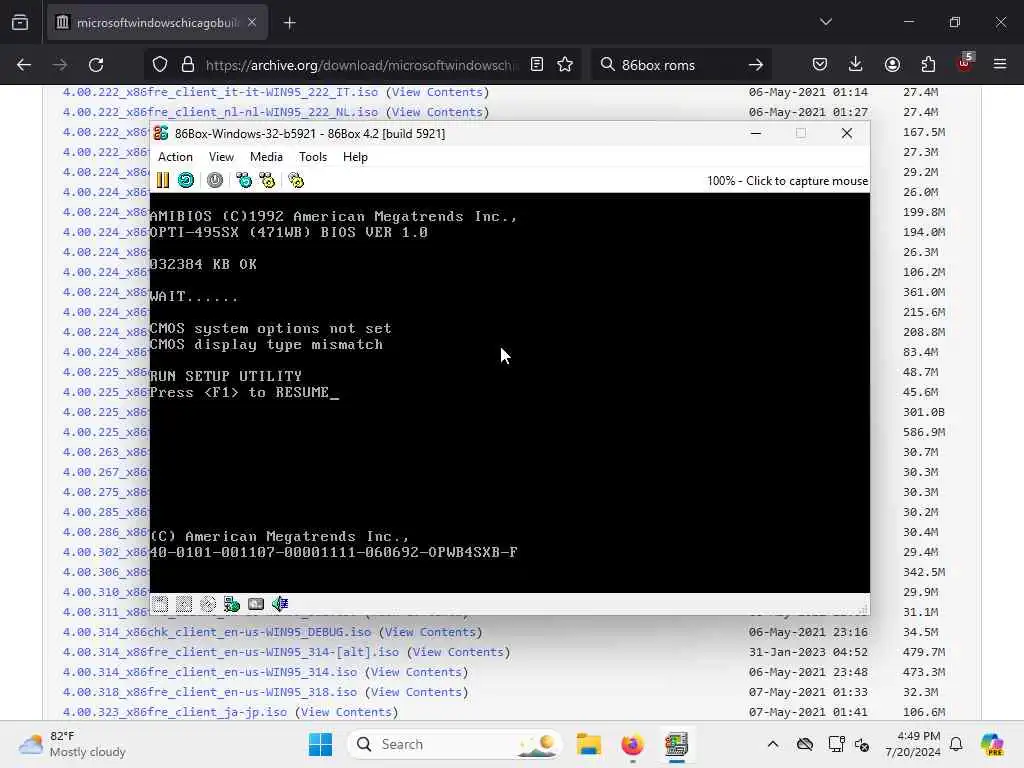The width and height of the screenshot is (1024, 768).
Task: Open 4.00.323 client_ja-jp.iso link
Action: tap(175, 712)
